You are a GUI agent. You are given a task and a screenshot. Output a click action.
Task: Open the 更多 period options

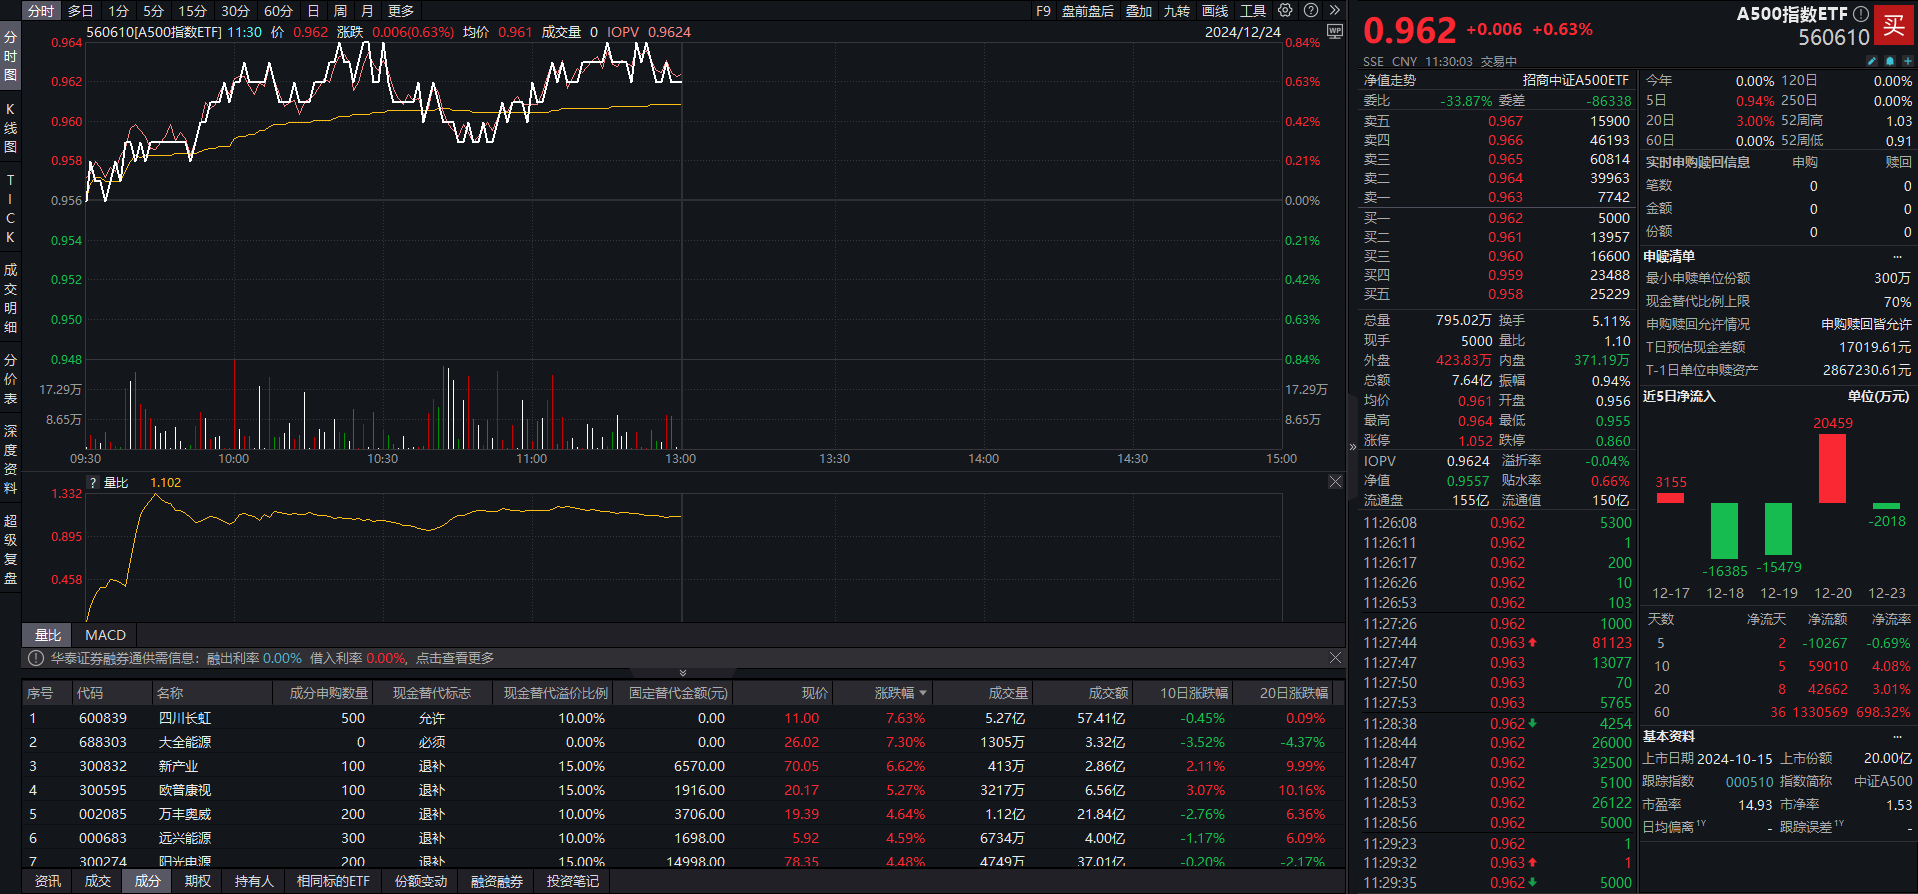401,11
